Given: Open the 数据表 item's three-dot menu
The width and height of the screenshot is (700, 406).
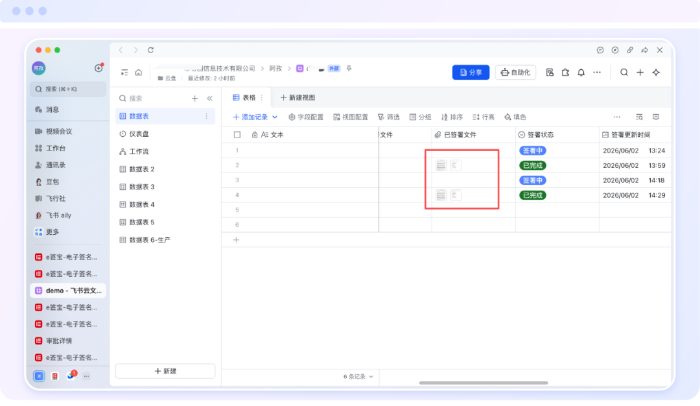Looking at the screenshot, I should 206,116.
